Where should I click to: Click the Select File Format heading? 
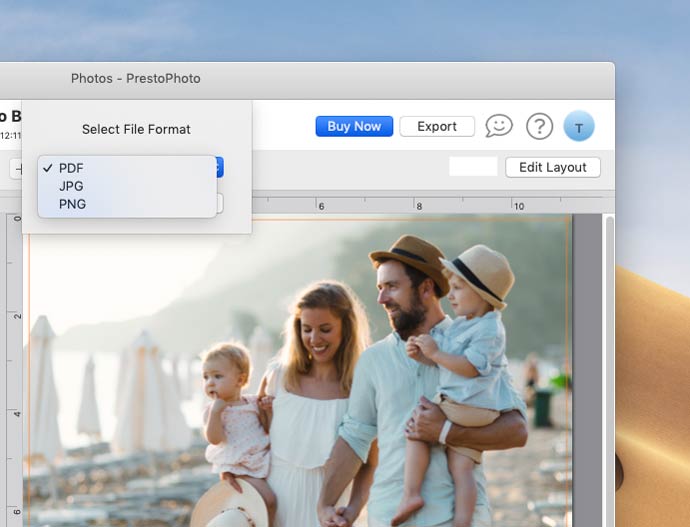[136, 129]
